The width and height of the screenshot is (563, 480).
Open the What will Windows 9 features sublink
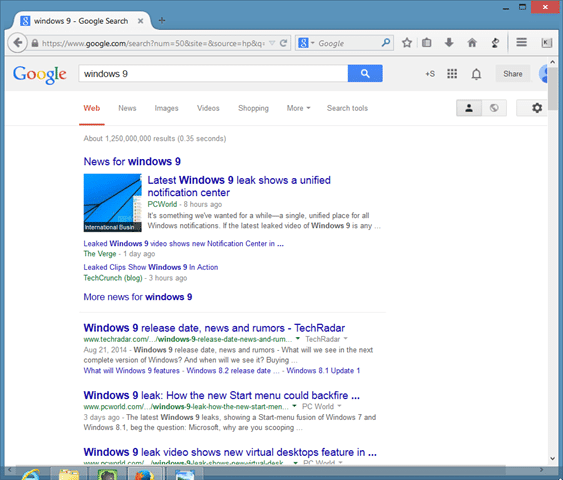tap(131, 371)
